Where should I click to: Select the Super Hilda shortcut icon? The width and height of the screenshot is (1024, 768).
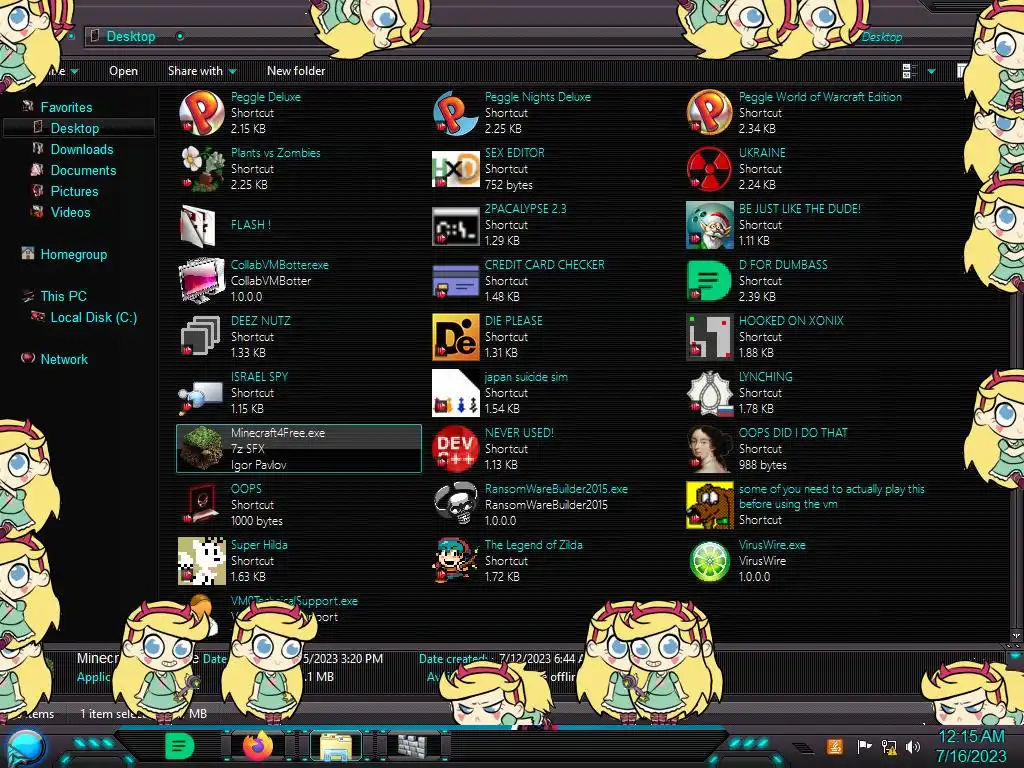[202, 561]
